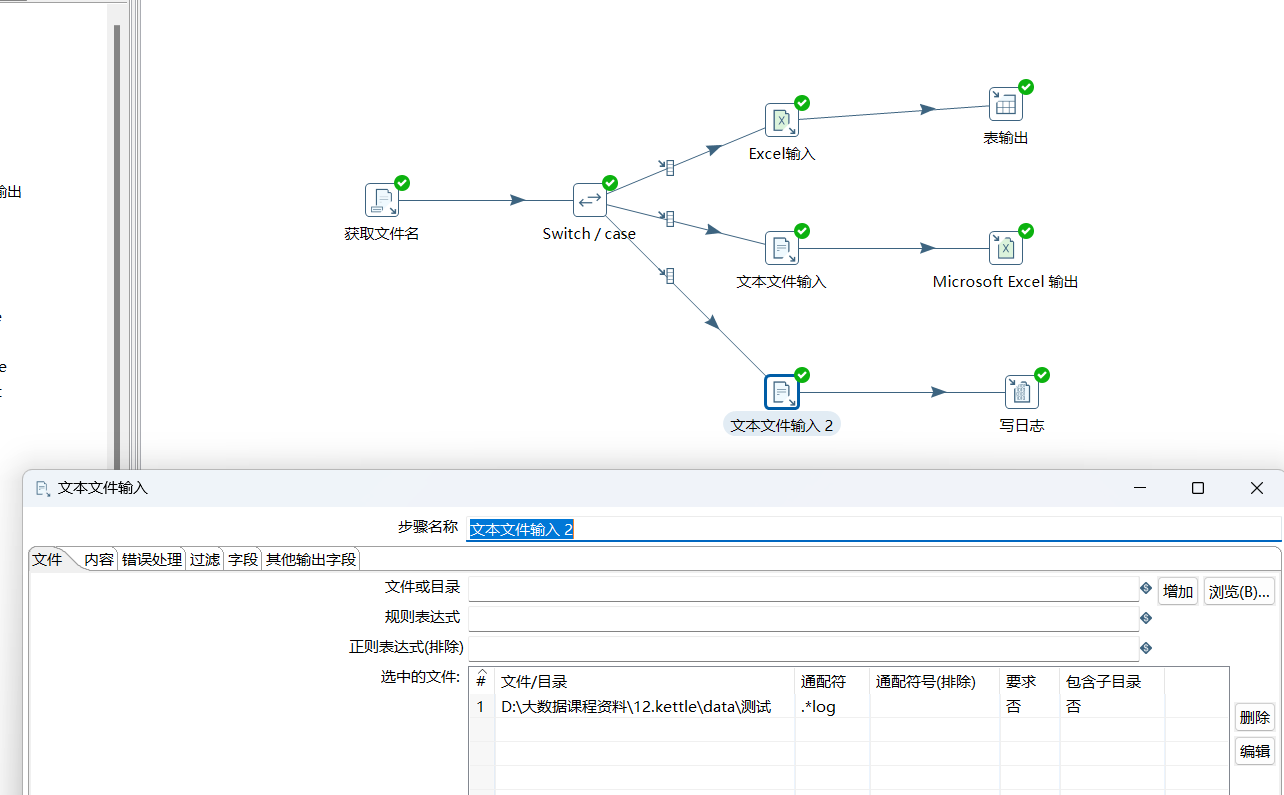Select the 文本文件输入 step icon

point(781,248)
